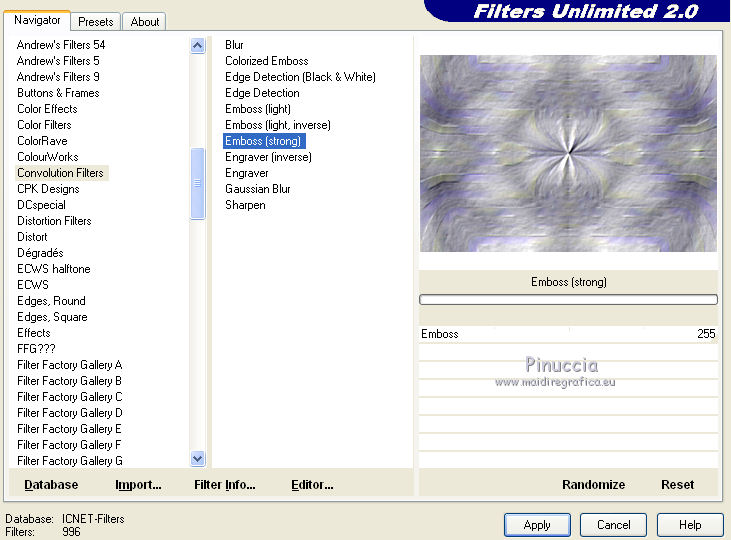731x540 pixels.
Task: Switch to the Navigator tab
Action: pos(37,20)
